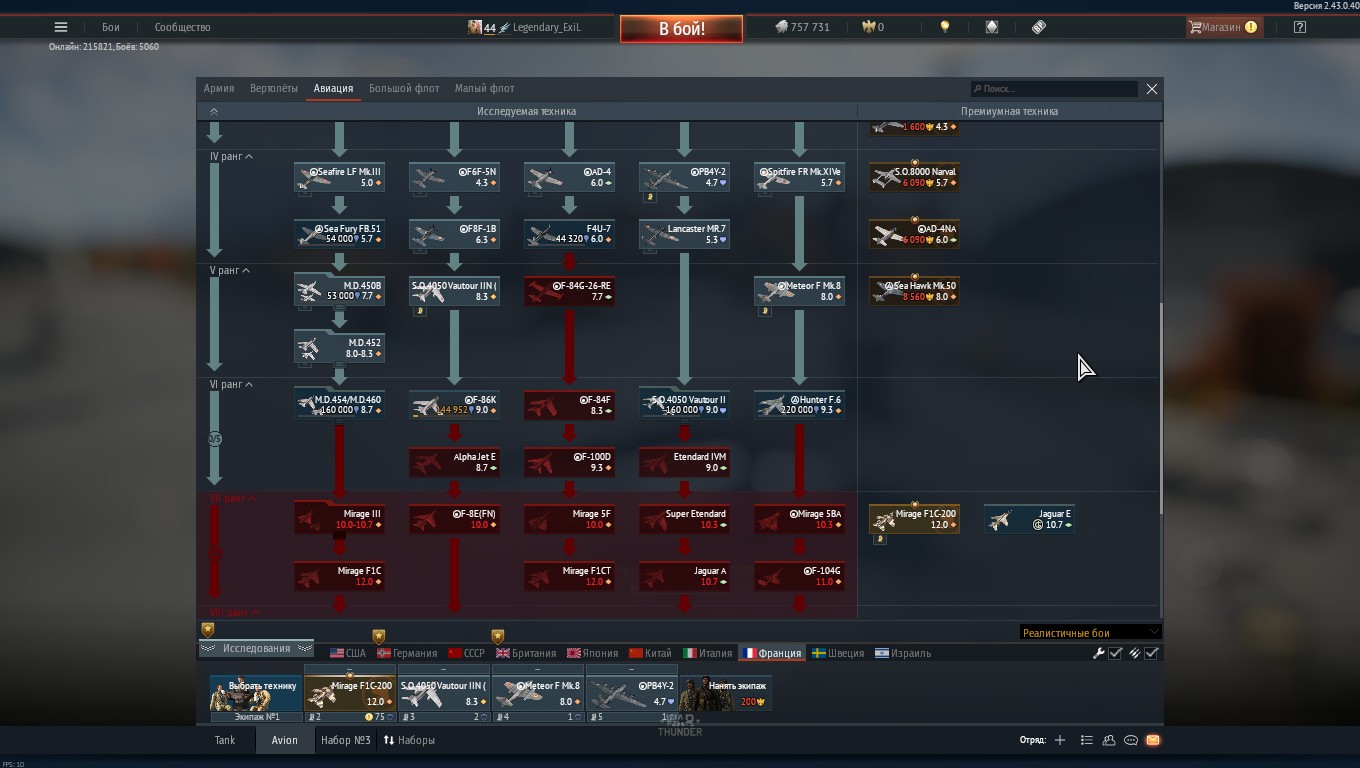
Task: Select premium Sea Hawk Mk.50 card
Action: [914, 291]
